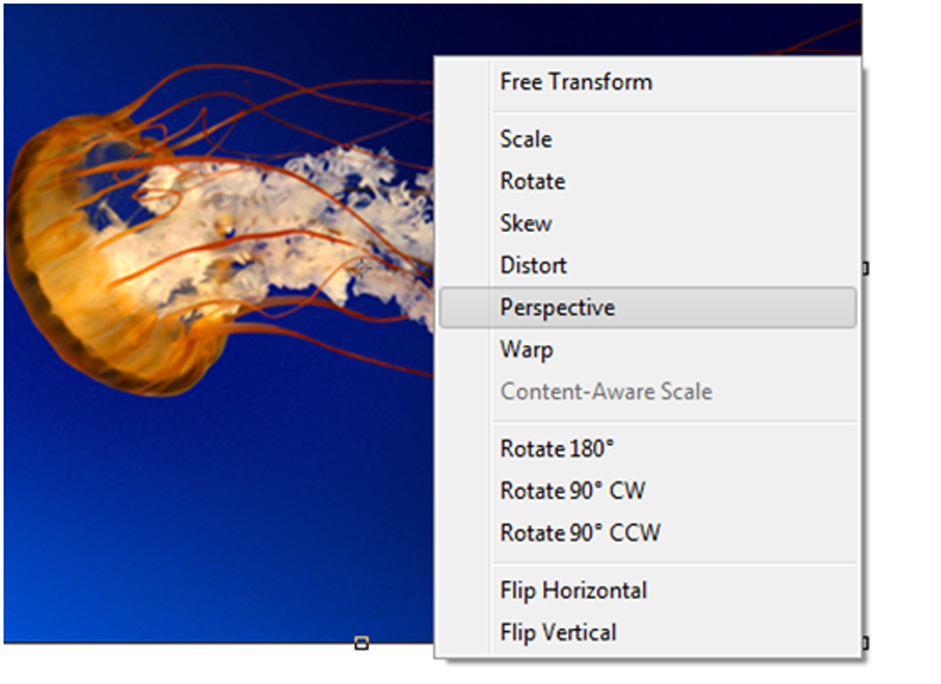Select the Scale transform option

(648, 139)
